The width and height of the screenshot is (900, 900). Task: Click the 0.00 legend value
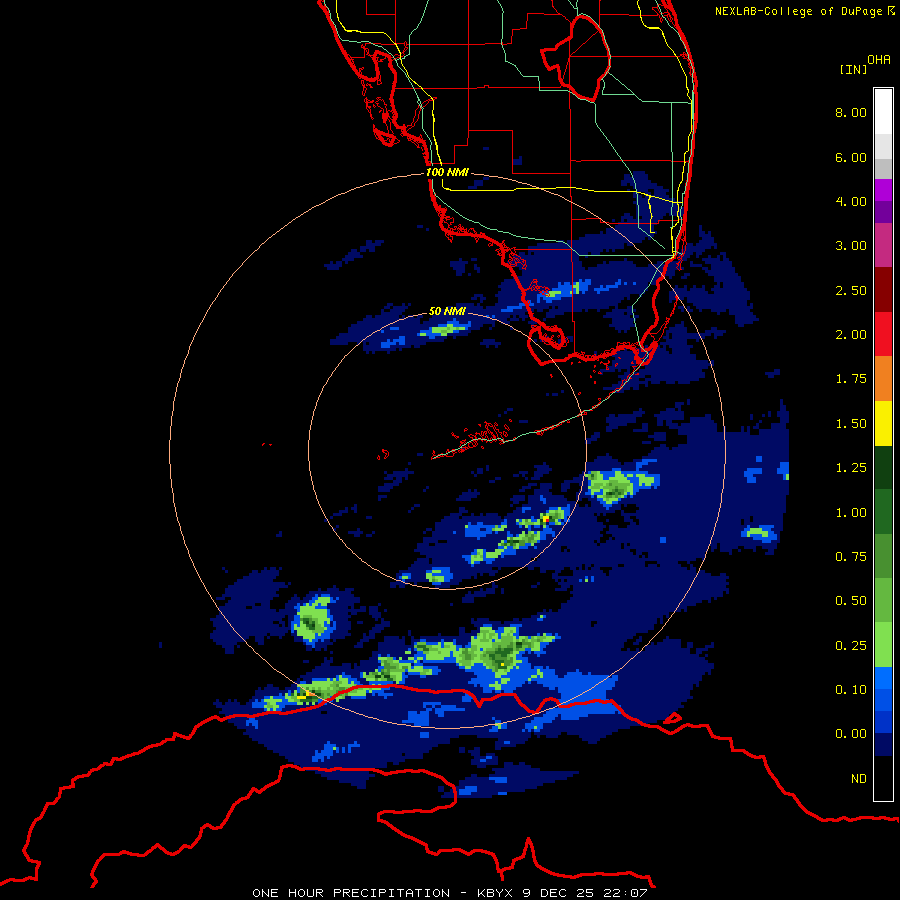pos(851,734)
